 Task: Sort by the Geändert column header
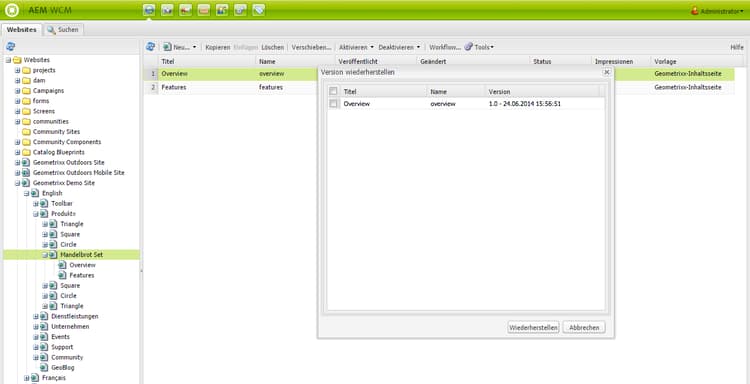click(x=473, y=62)
